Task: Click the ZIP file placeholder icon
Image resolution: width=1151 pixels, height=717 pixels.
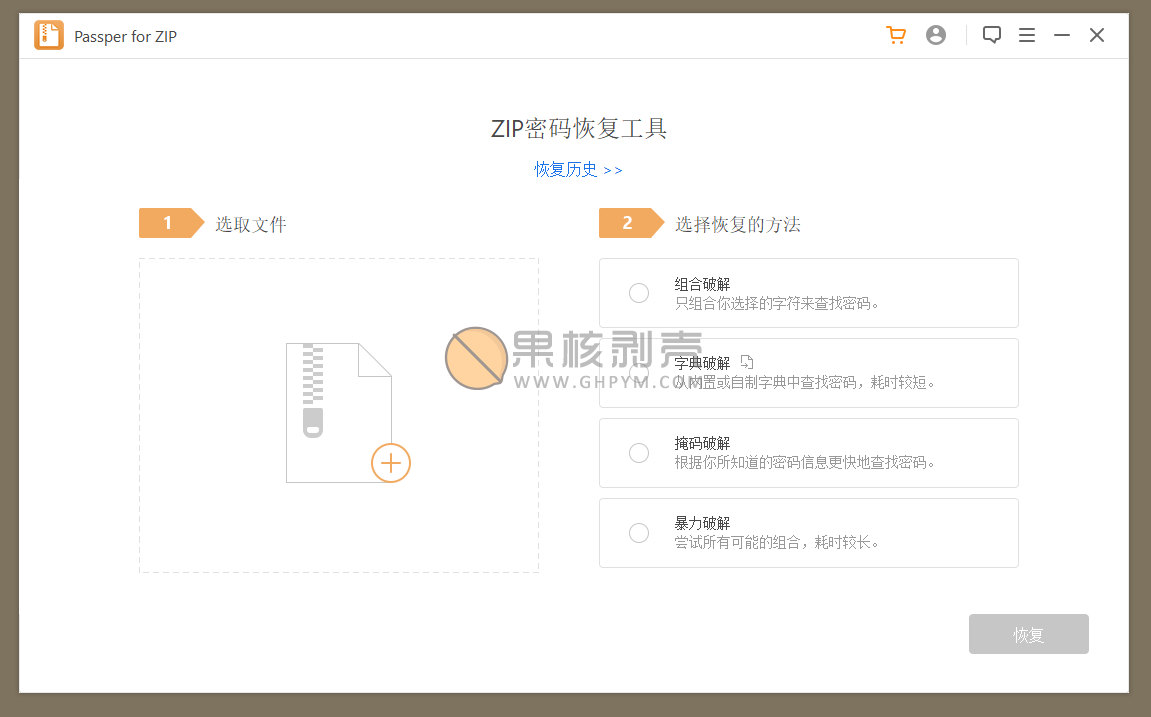Action: point(338,412)
